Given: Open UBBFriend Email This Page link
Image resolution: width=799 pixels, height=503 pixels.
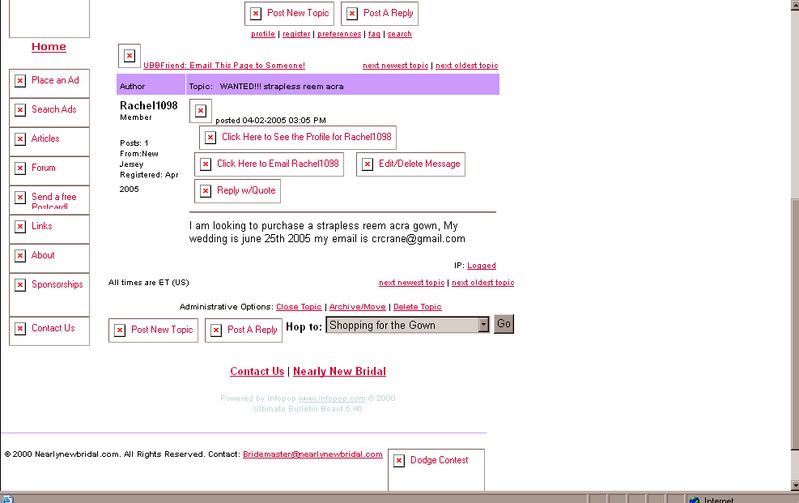Looking at the screenshot, I should click(224, 65).
